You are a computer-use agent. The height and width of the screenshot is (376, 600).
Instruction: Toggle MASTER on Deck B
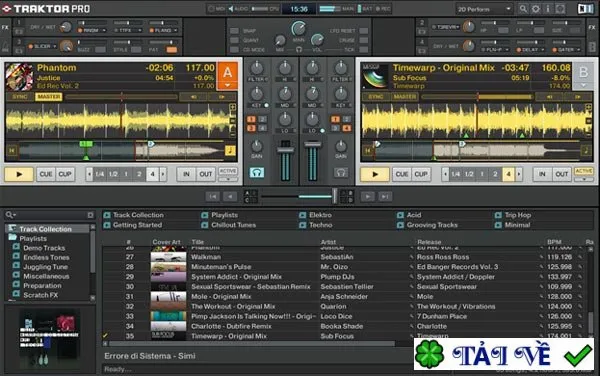(x=404, y=97)
